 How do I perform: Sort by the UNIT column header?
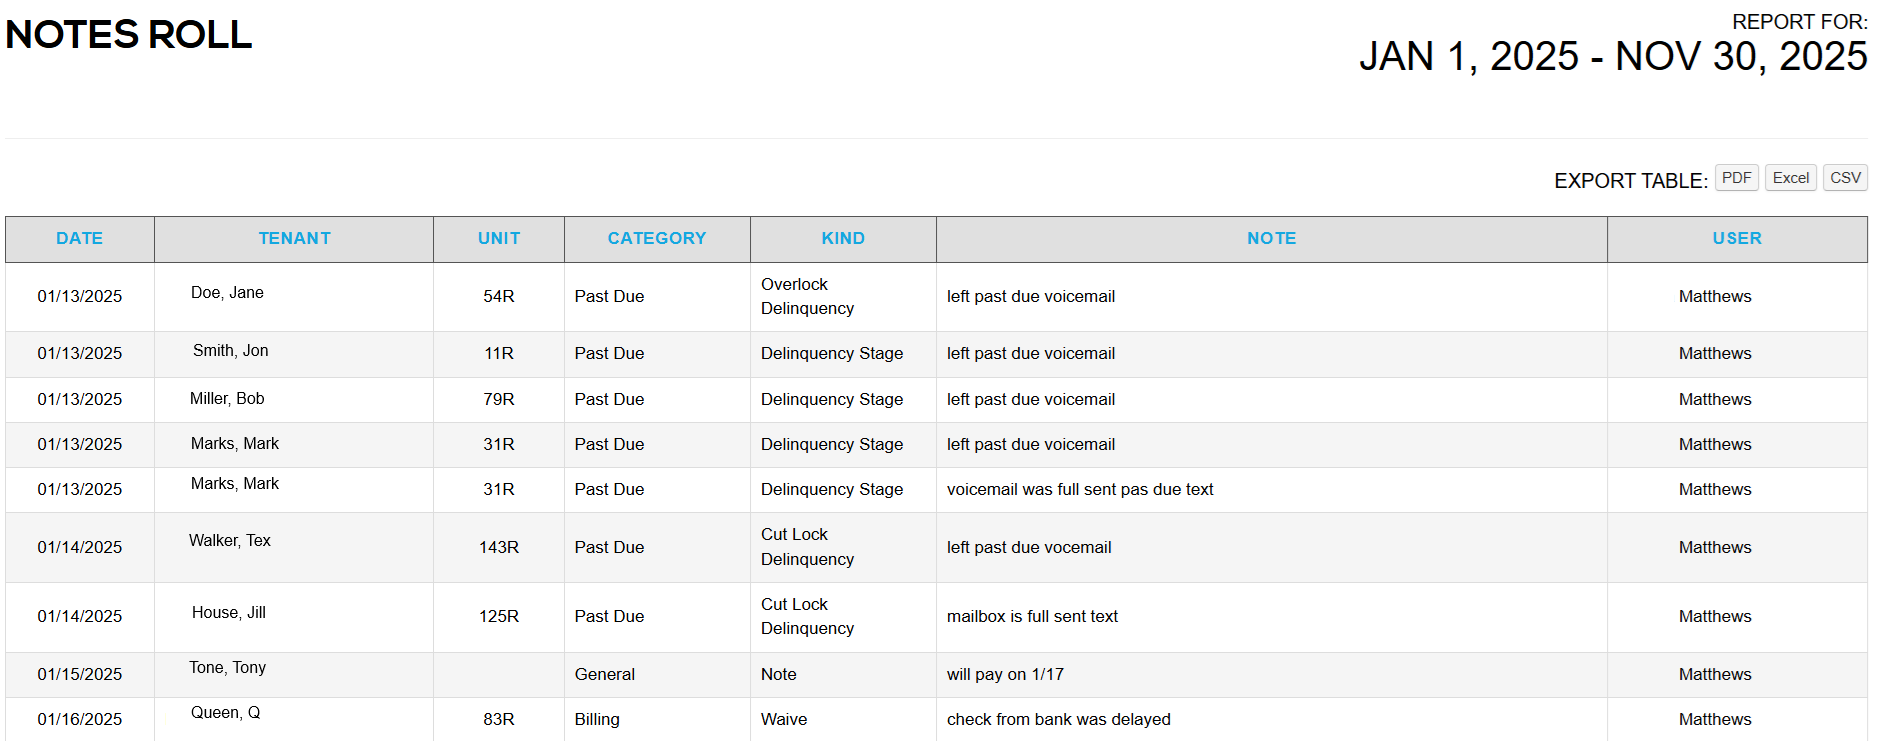click(x=499, y=239)
